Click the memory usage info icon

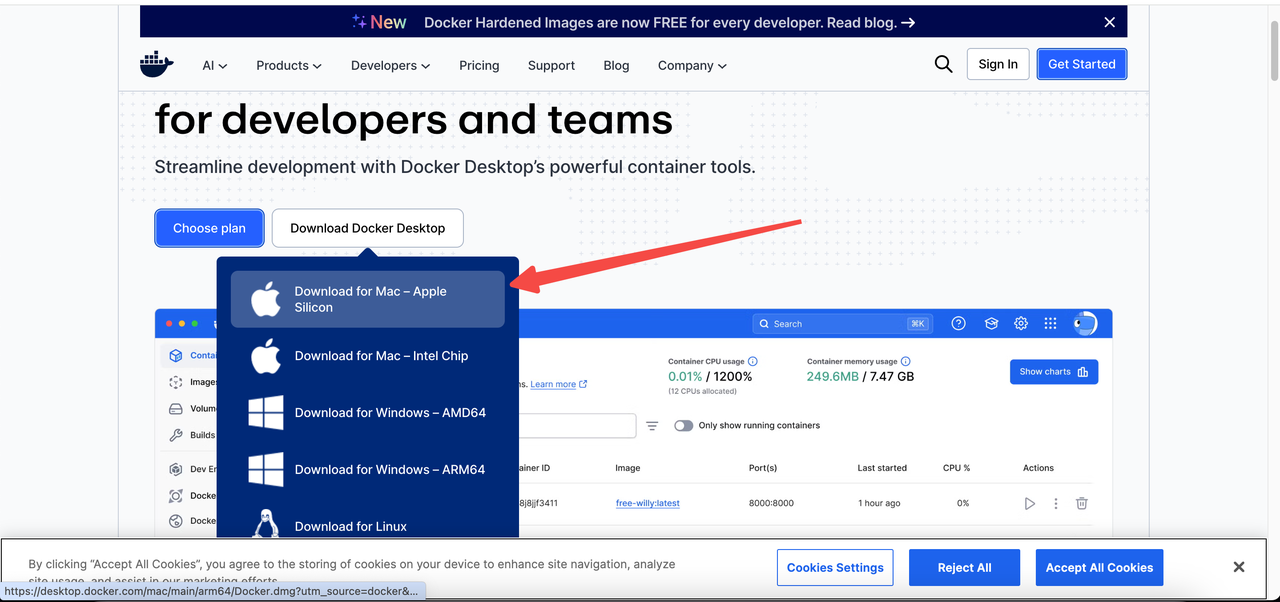pos(906,361)
